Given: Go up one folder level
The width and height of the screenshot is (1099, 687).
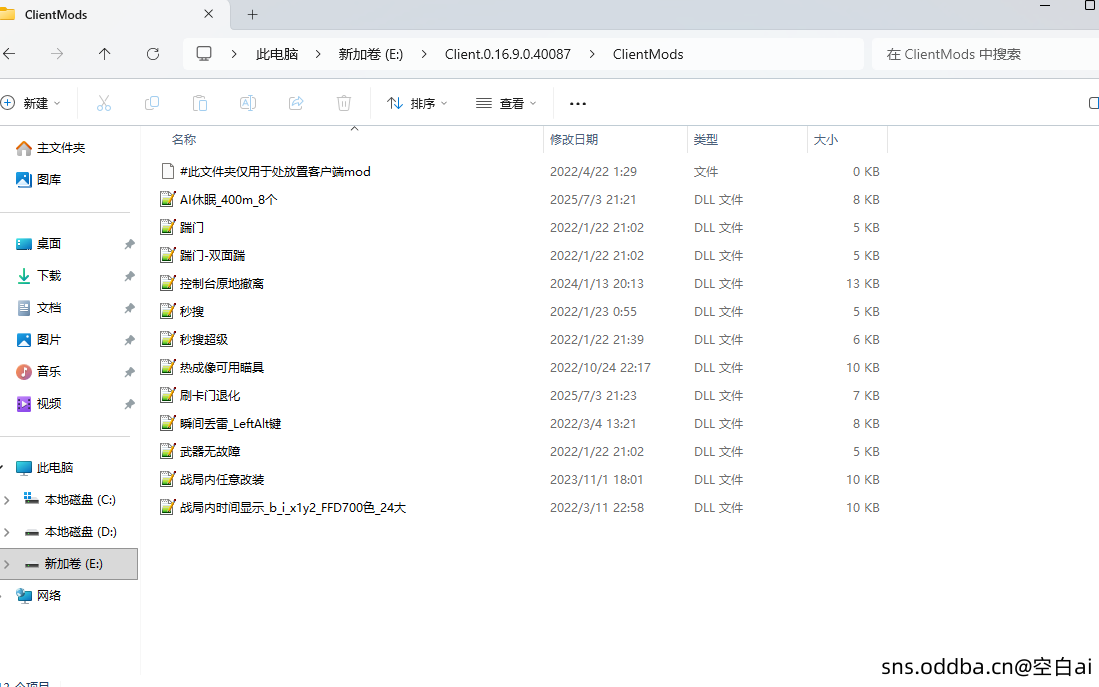Looking at the screenshot, I should coord(105,54).
